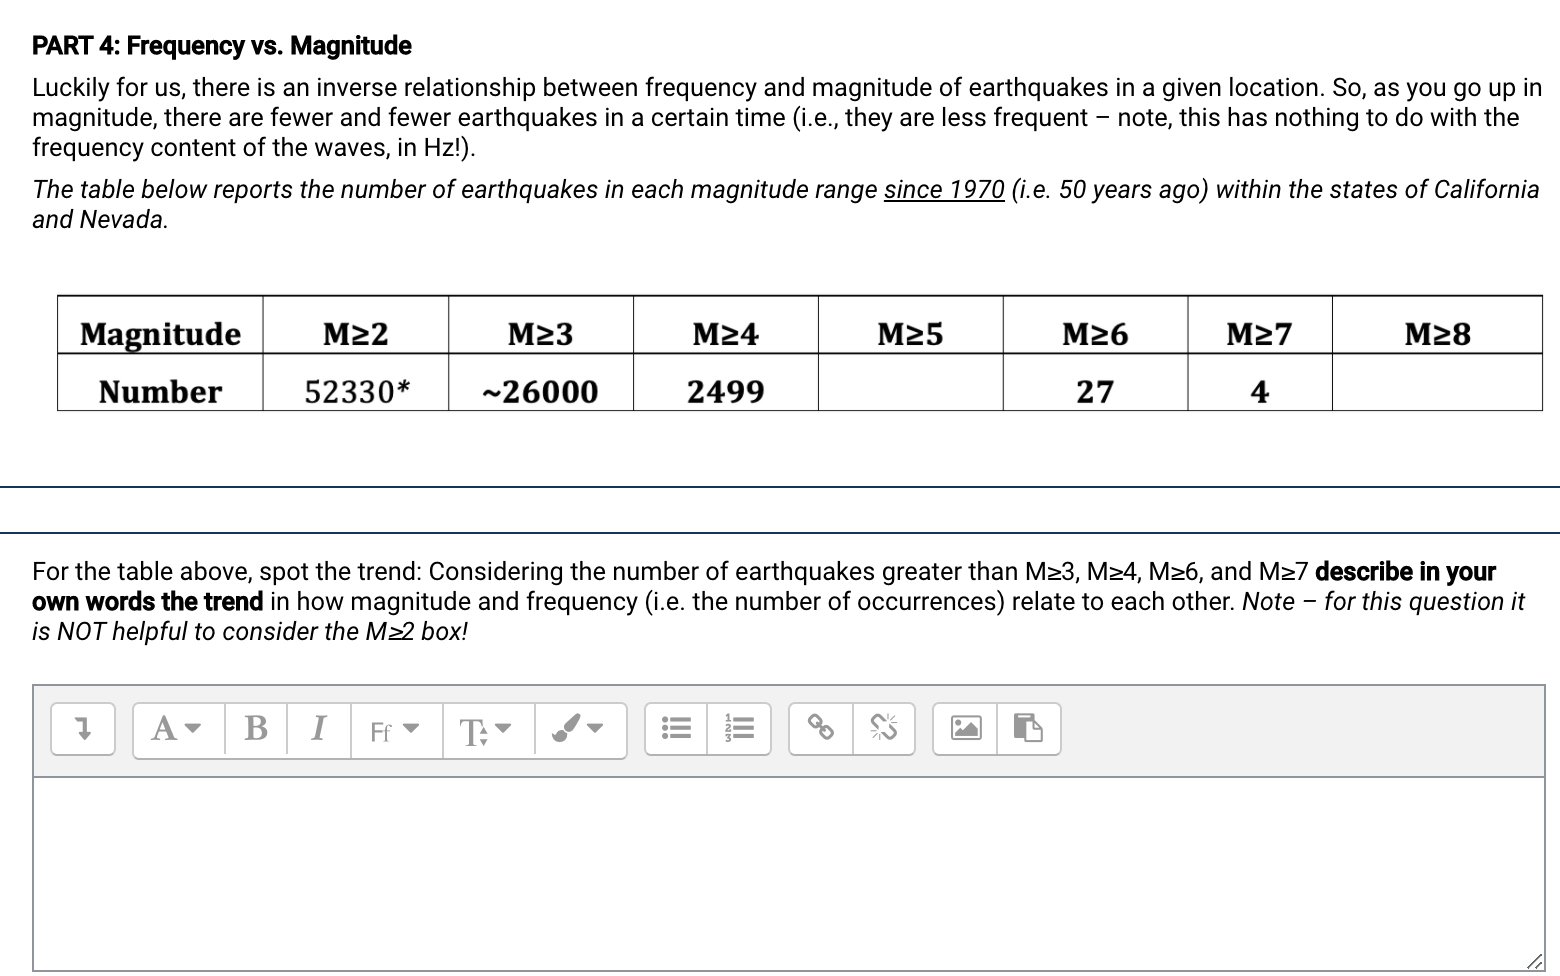1560x976 pixels.
Task: Collapse the editor toolbar with the arrow icon
Action: [83, 729]
